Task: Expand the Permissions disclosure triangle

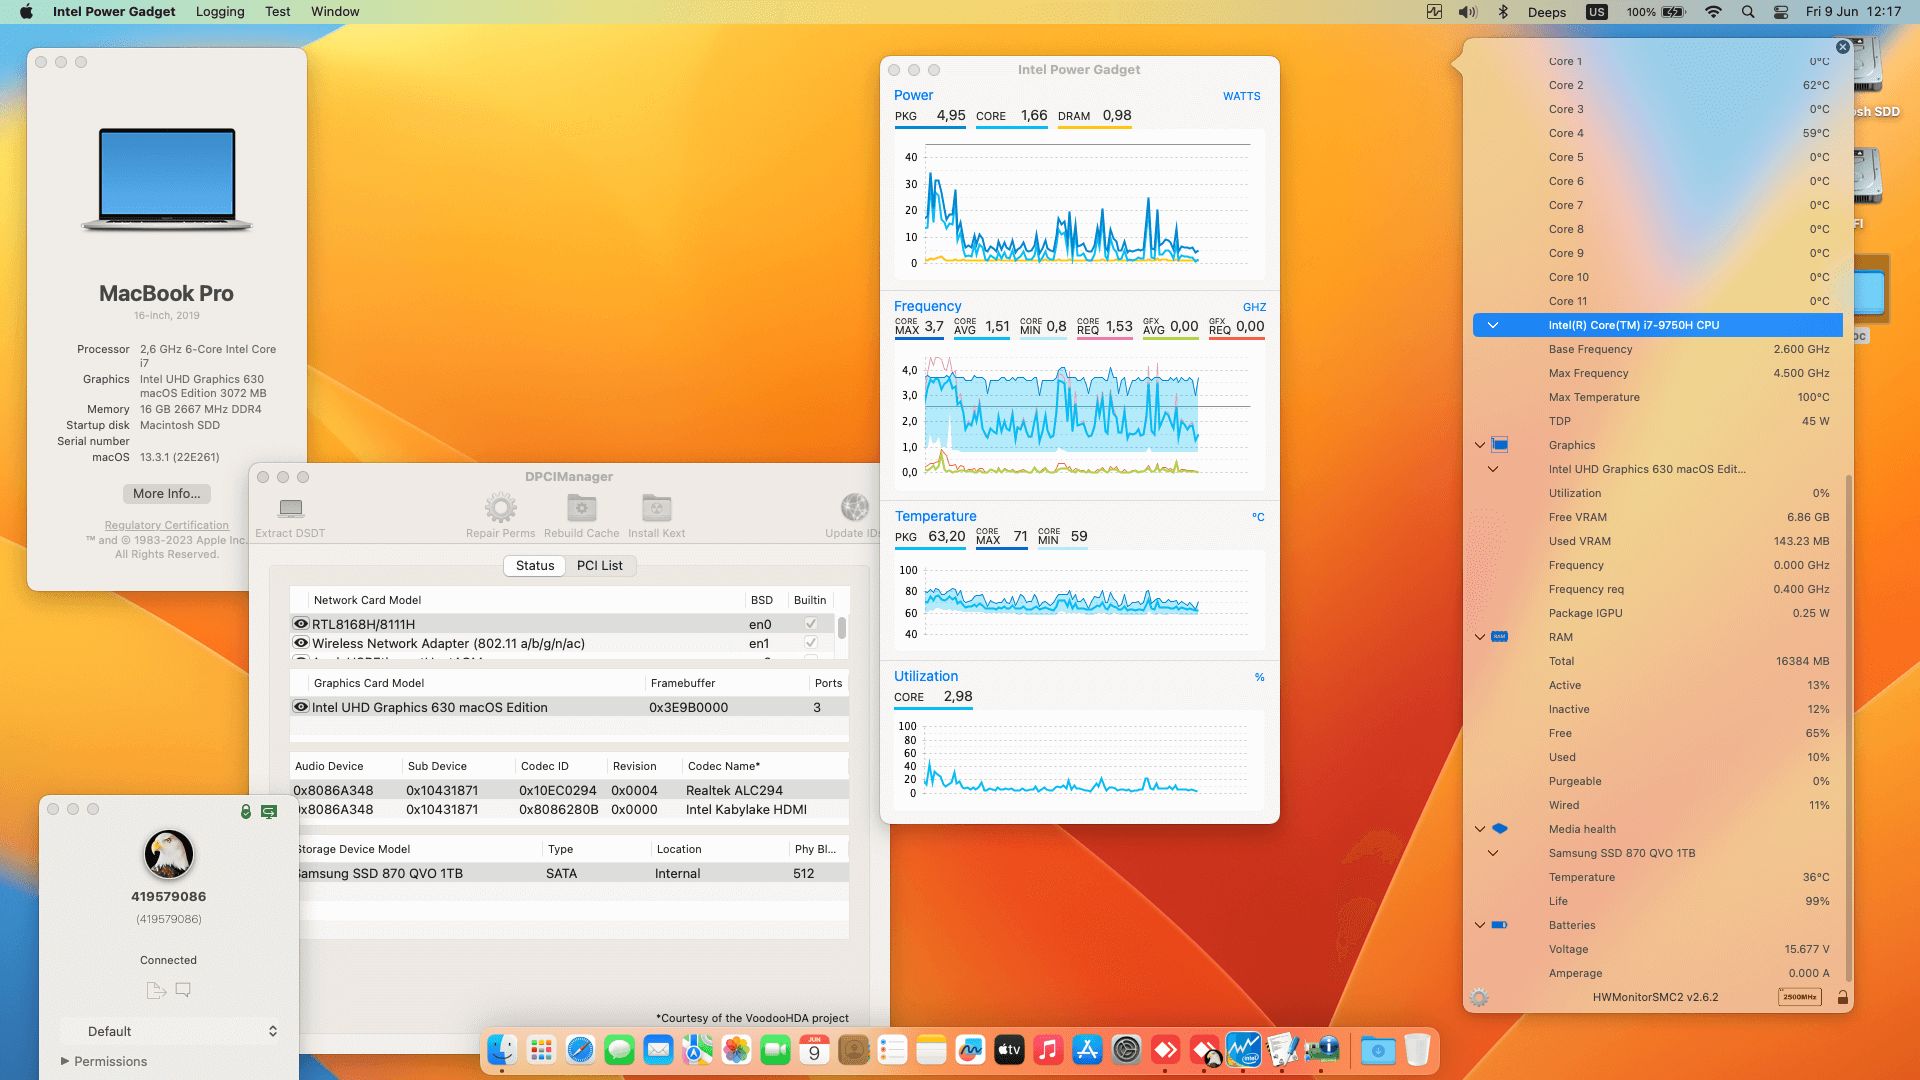Action: point(65,1061)
